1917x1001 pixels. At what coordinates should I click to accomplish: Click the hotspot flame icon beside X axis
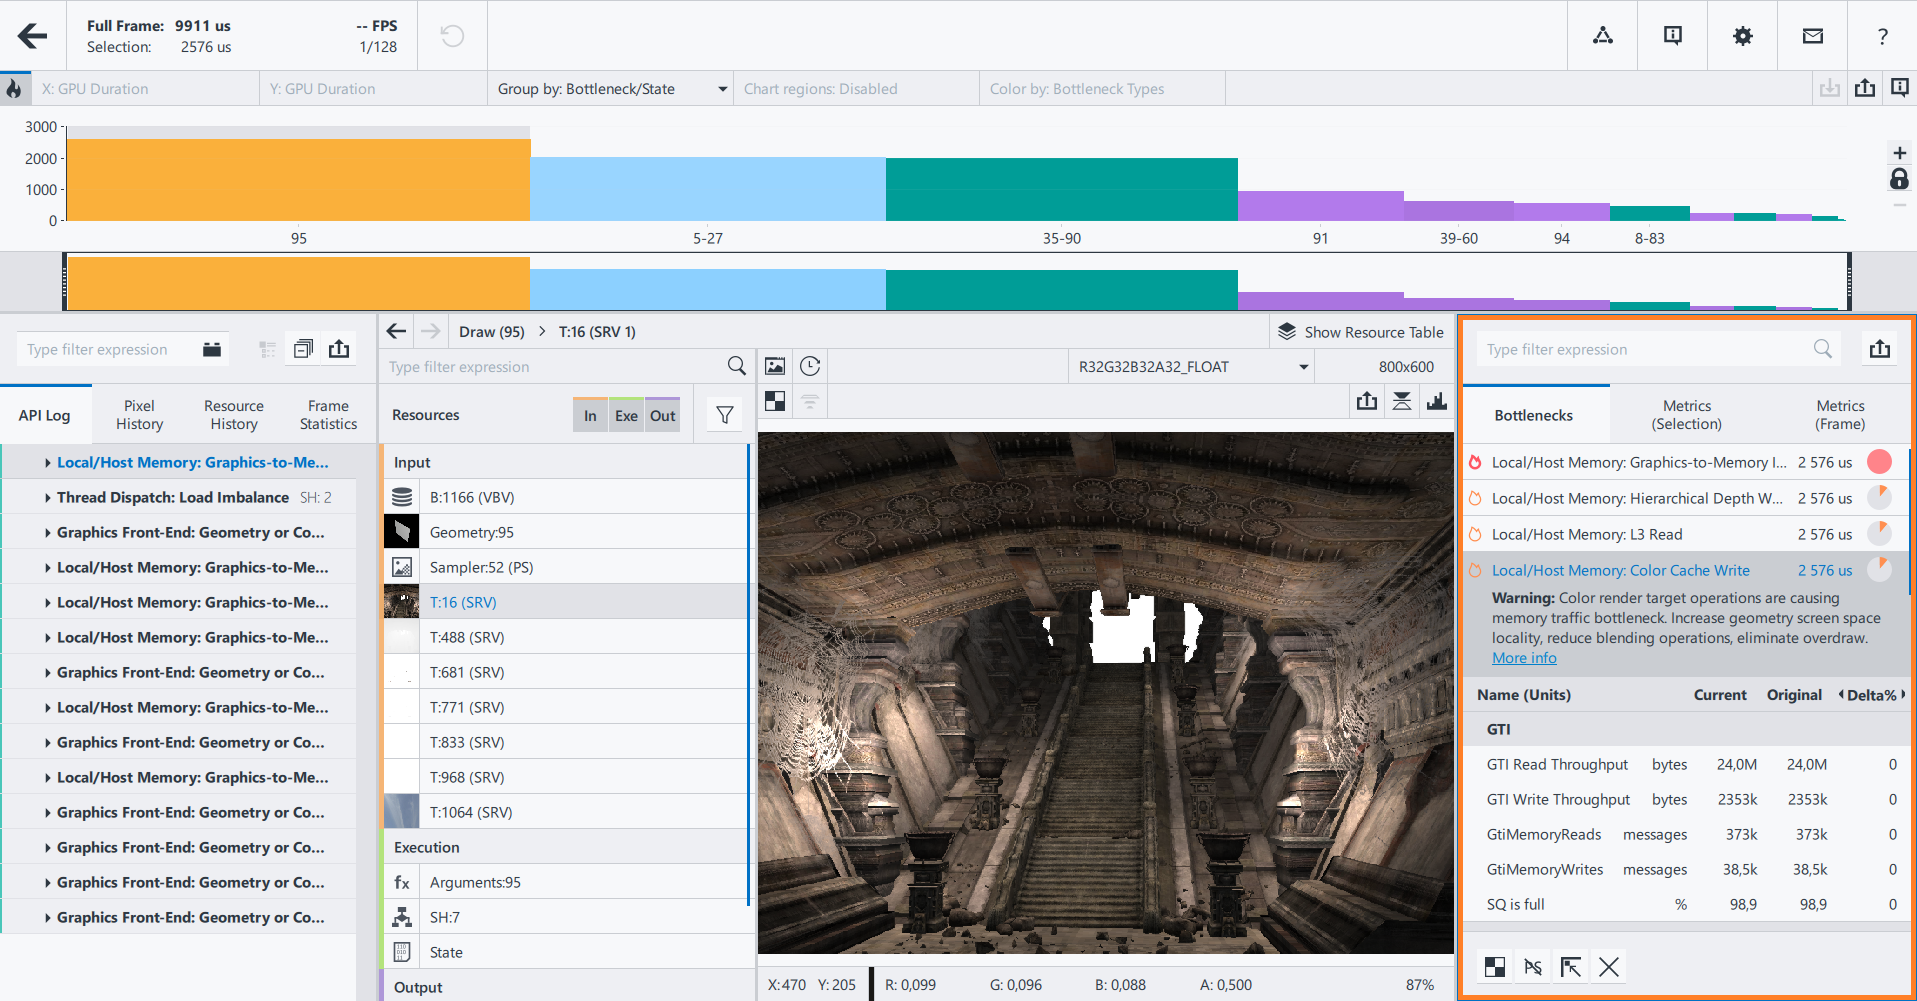point(14,89)
